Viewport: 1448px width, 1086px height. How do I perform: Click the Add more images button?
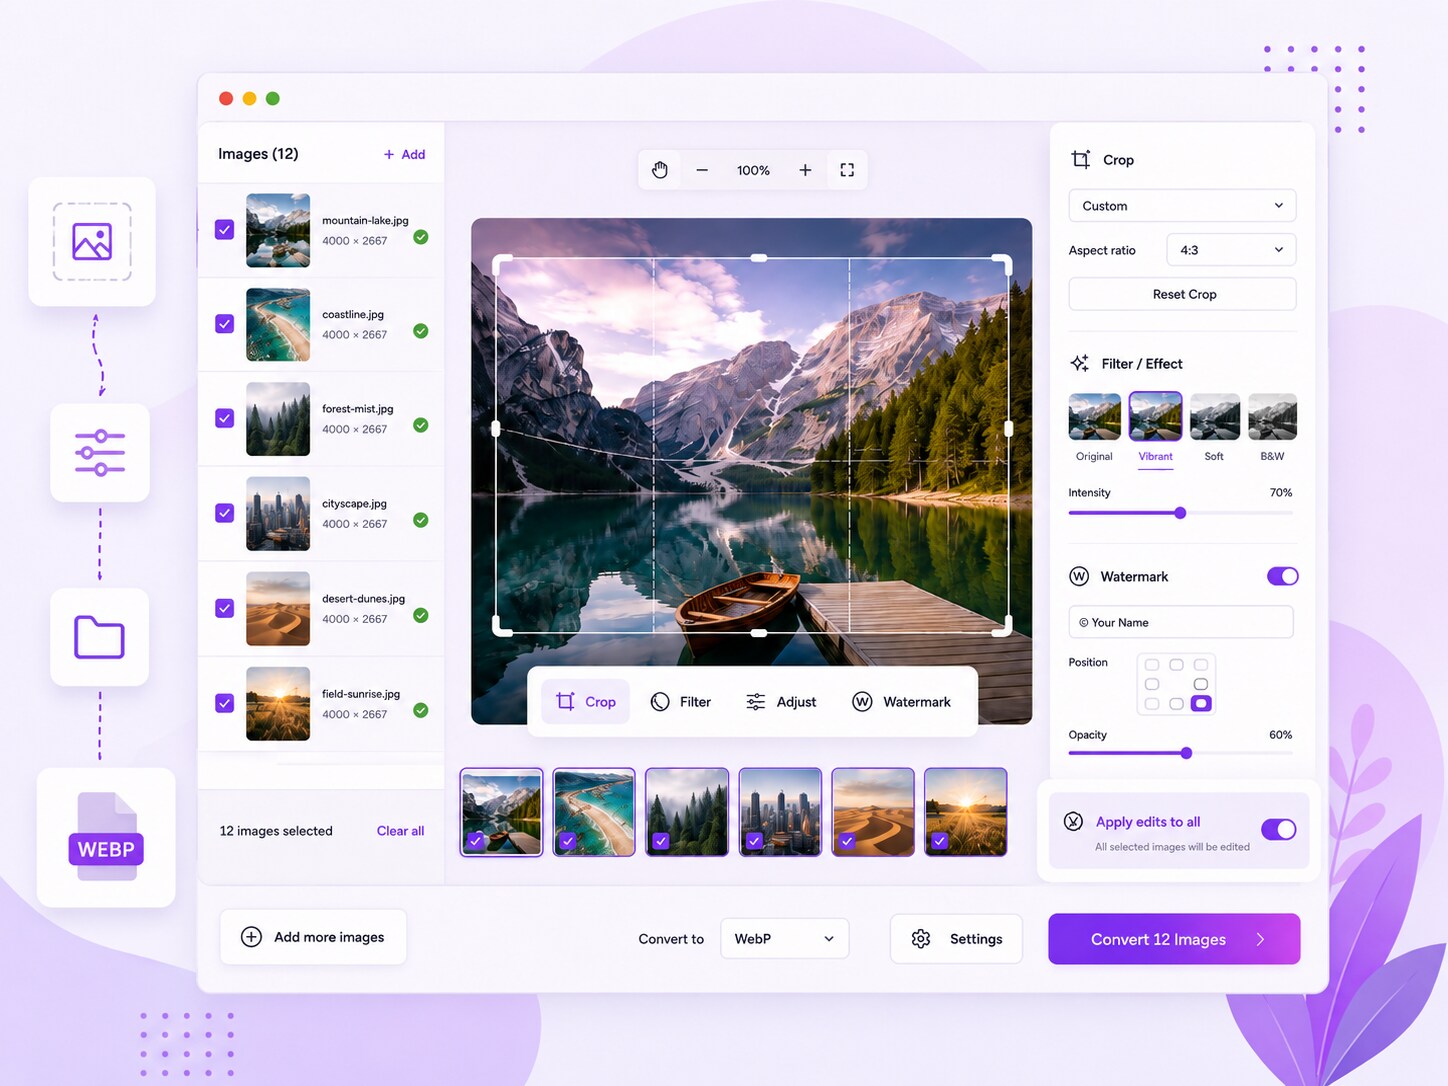[313, 937]
